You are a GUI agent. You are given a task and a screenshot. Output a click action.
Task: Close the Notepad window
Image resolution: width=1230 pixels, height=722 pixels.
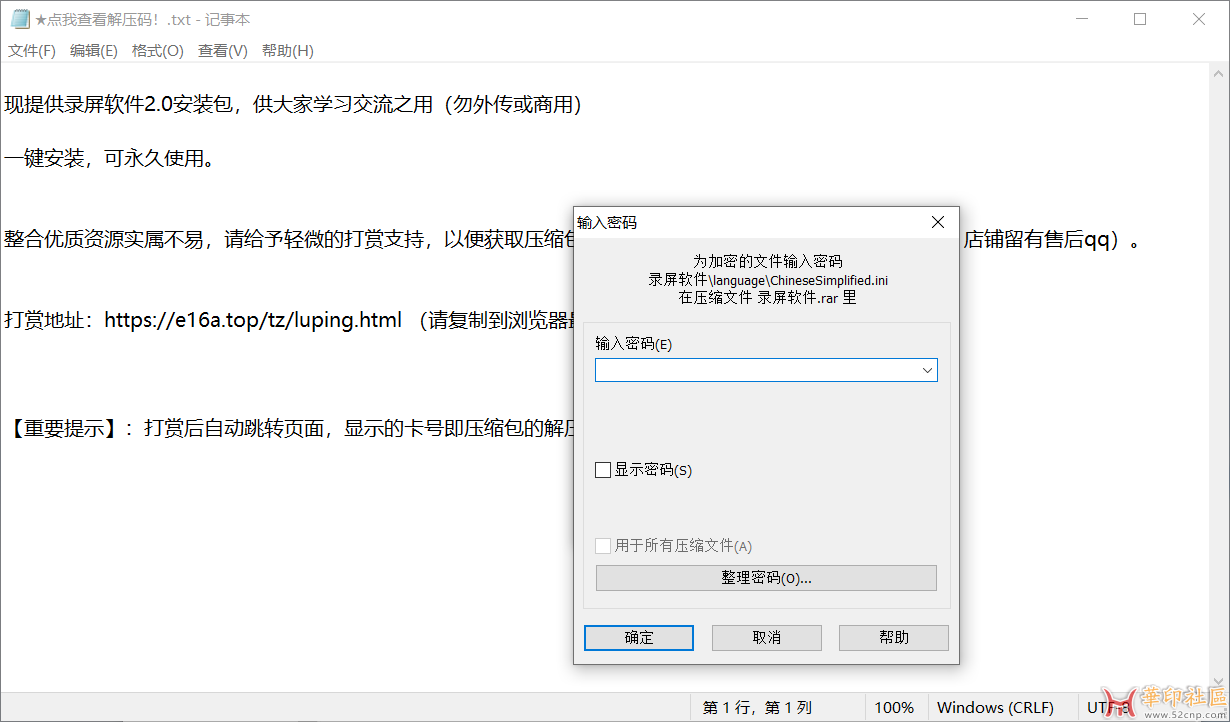click(1199, 19)
